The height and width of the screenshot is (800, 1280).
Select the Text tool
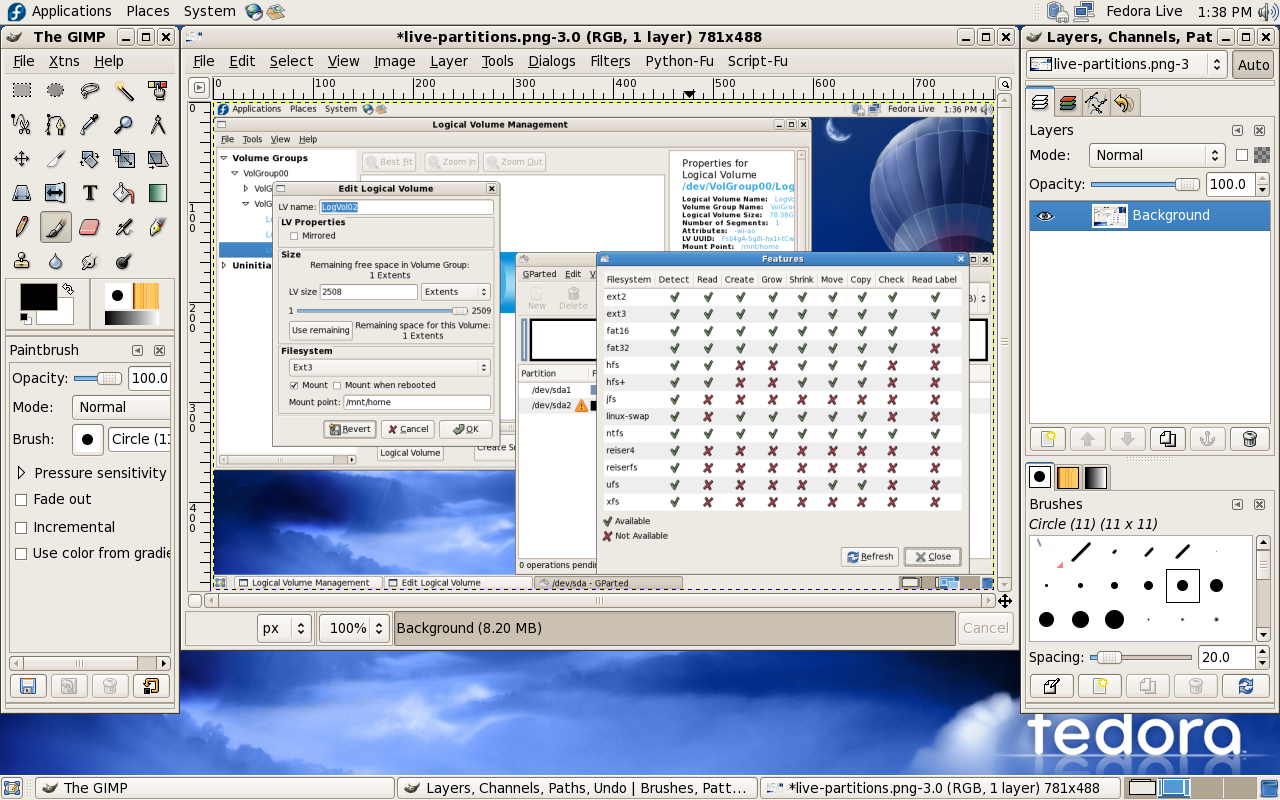click(89, 193)
